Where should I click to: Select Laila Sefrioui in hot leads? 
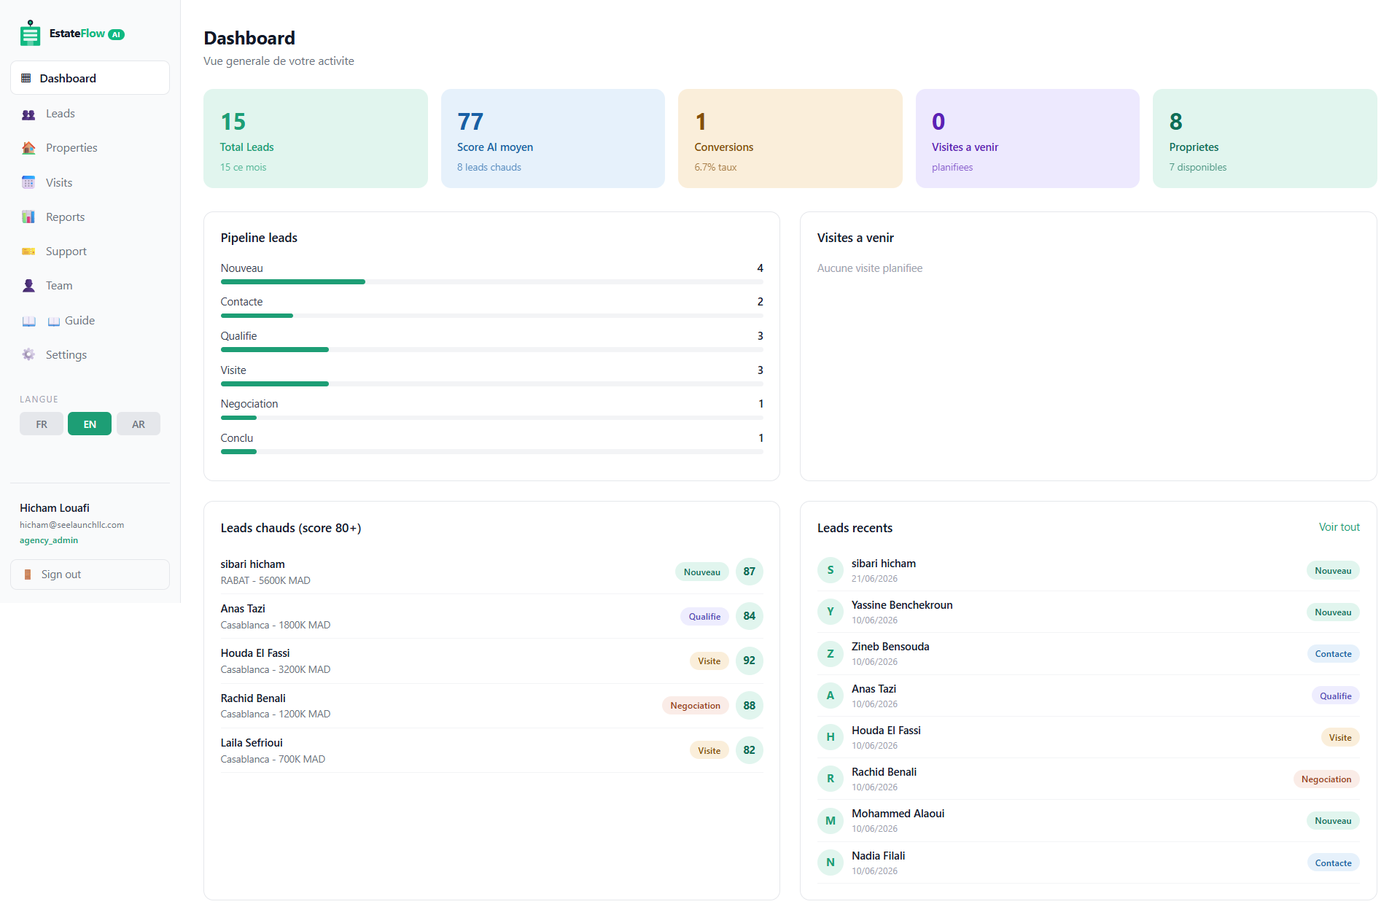point(492,751)
